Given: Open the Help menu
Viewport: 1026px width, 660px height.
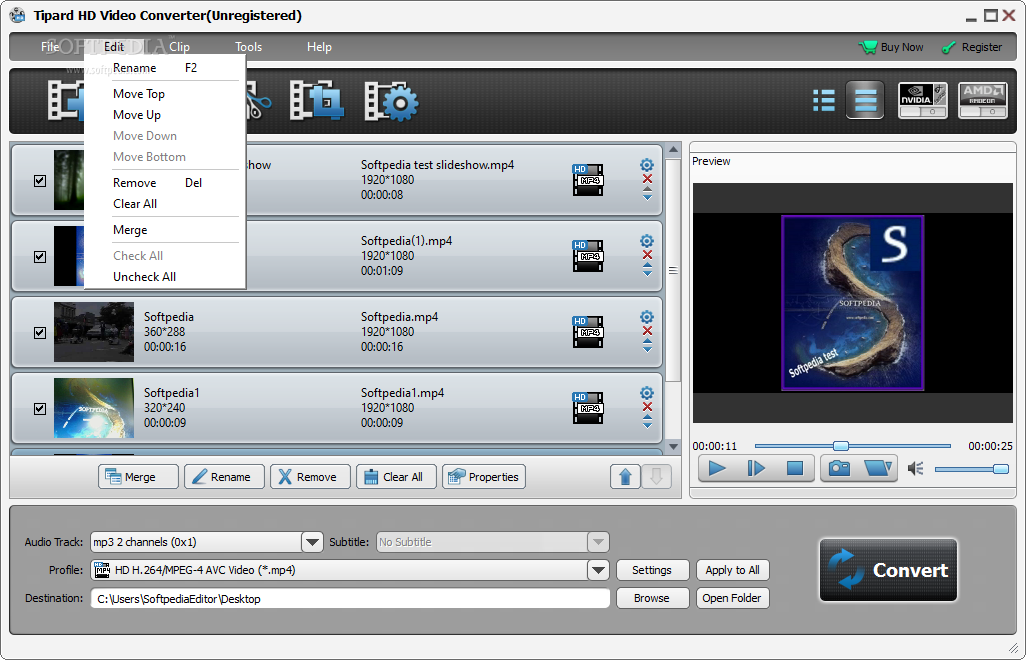Looking at the screenshot, I should point(319,47).
